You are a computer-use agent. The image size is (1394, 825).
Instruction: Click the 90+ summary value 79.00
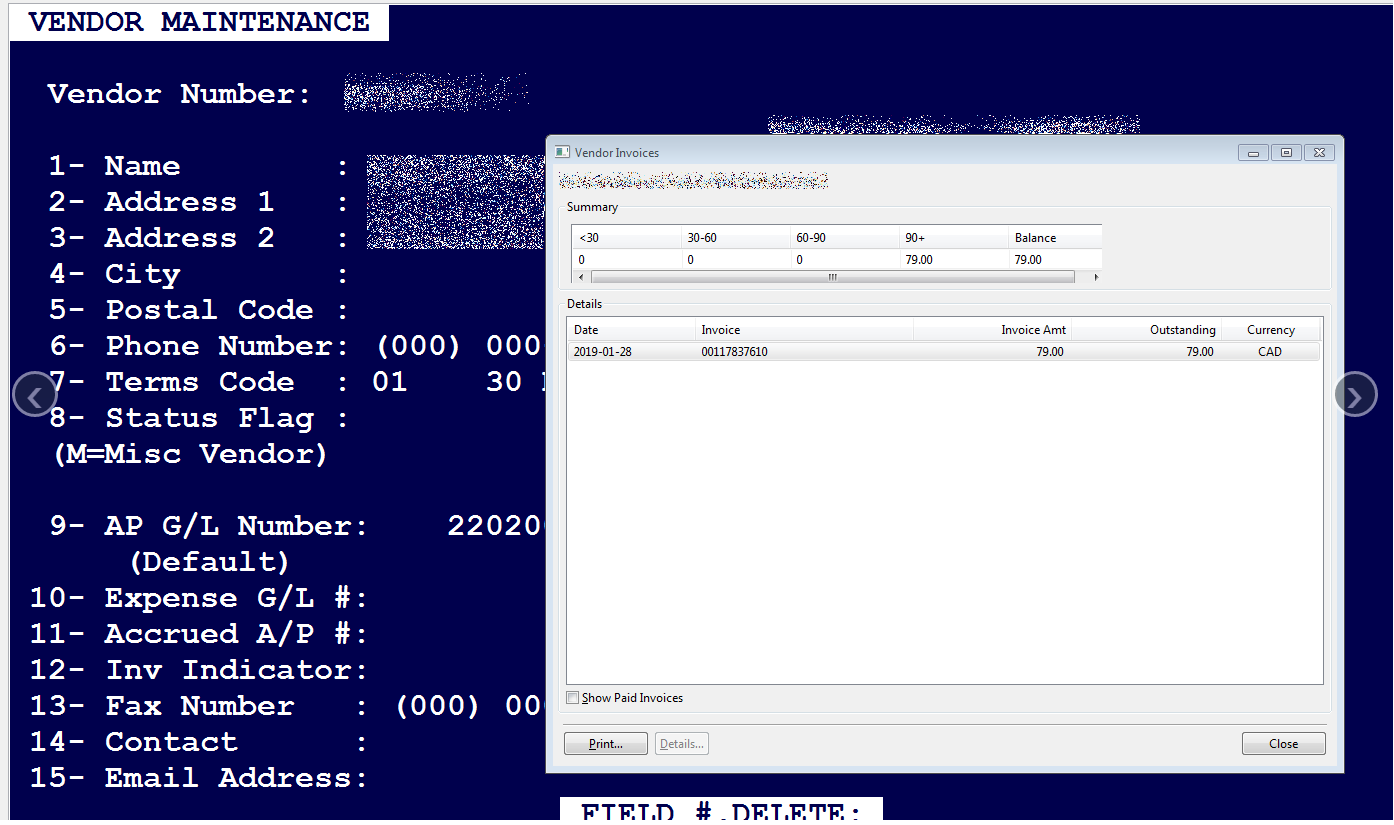click(919, 260)
